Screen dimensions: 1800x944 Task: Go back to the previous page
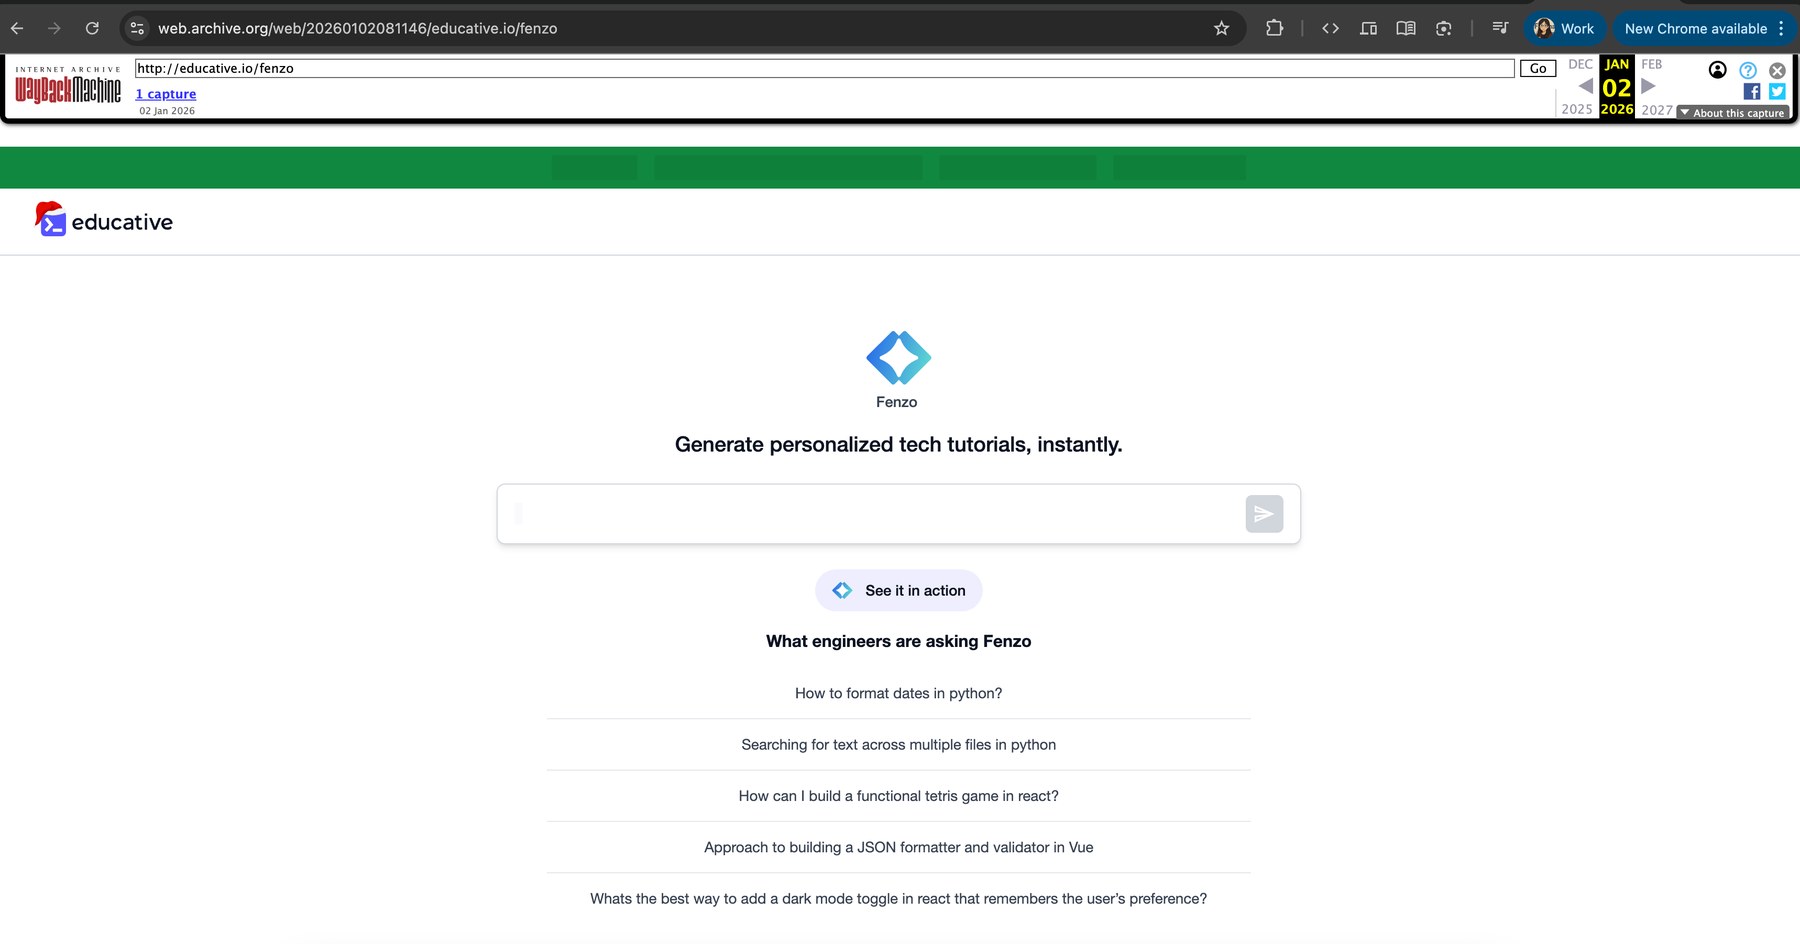click(x=17, y=28)
